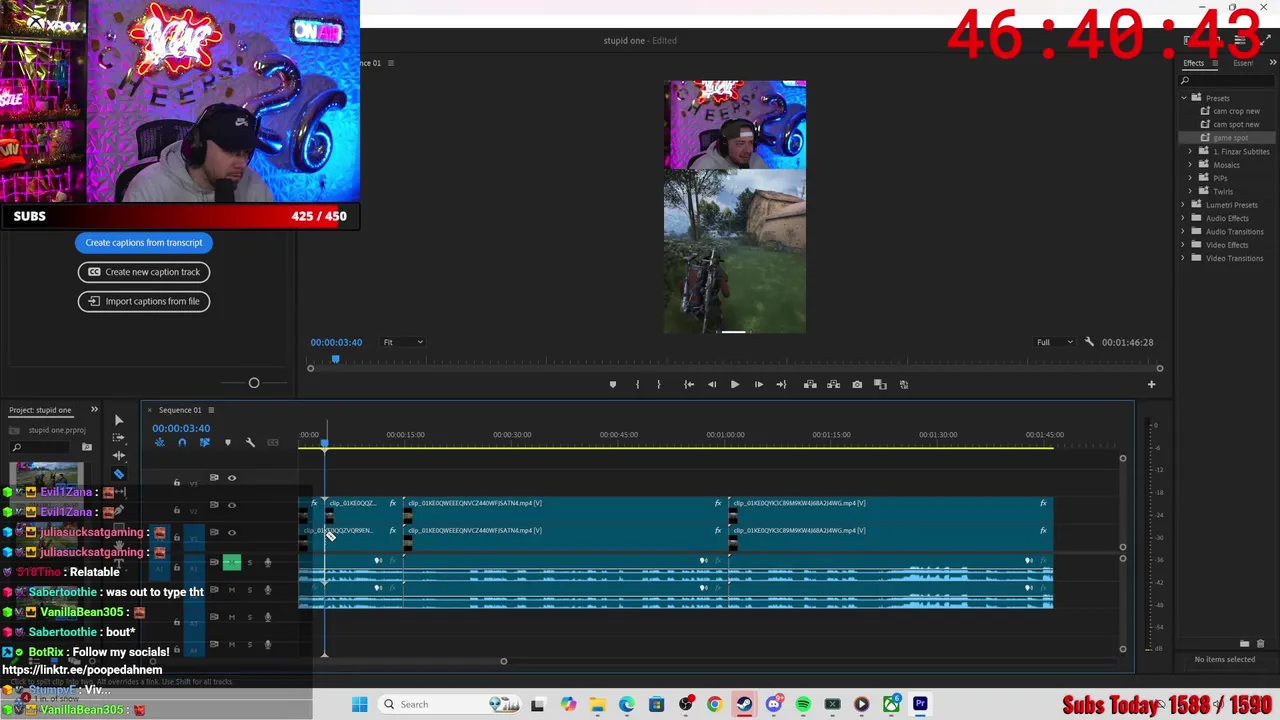Image resolution: width=1280 pixels, height=720 pixels.
Task: Open the Button Editor plus icon
Action: (x=1151, y=384)
